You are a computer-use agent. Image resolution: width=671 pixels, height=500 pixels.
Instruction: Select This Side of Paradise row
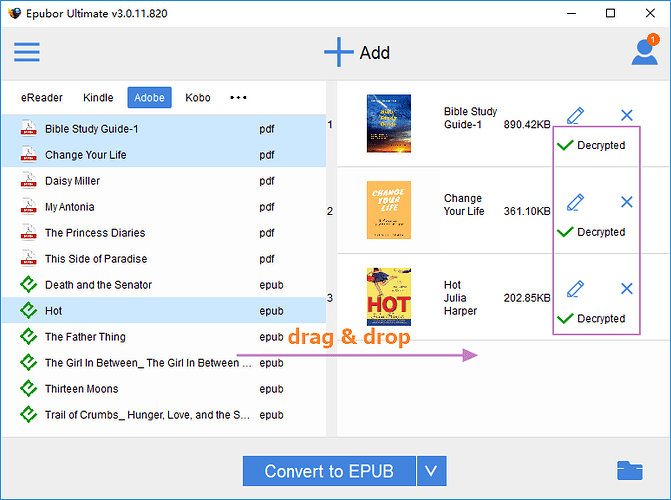164,259
